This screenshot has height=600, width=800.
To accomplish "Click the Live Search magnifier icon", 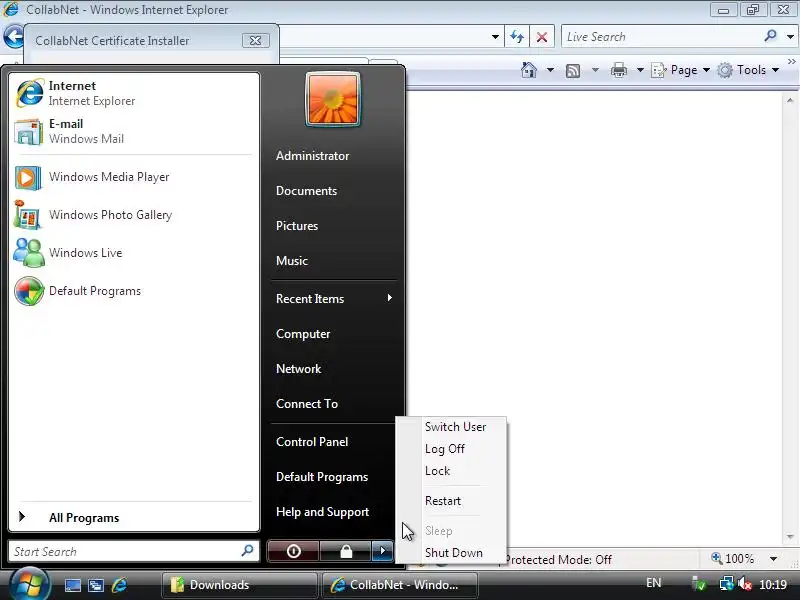I will coord(770,36).
